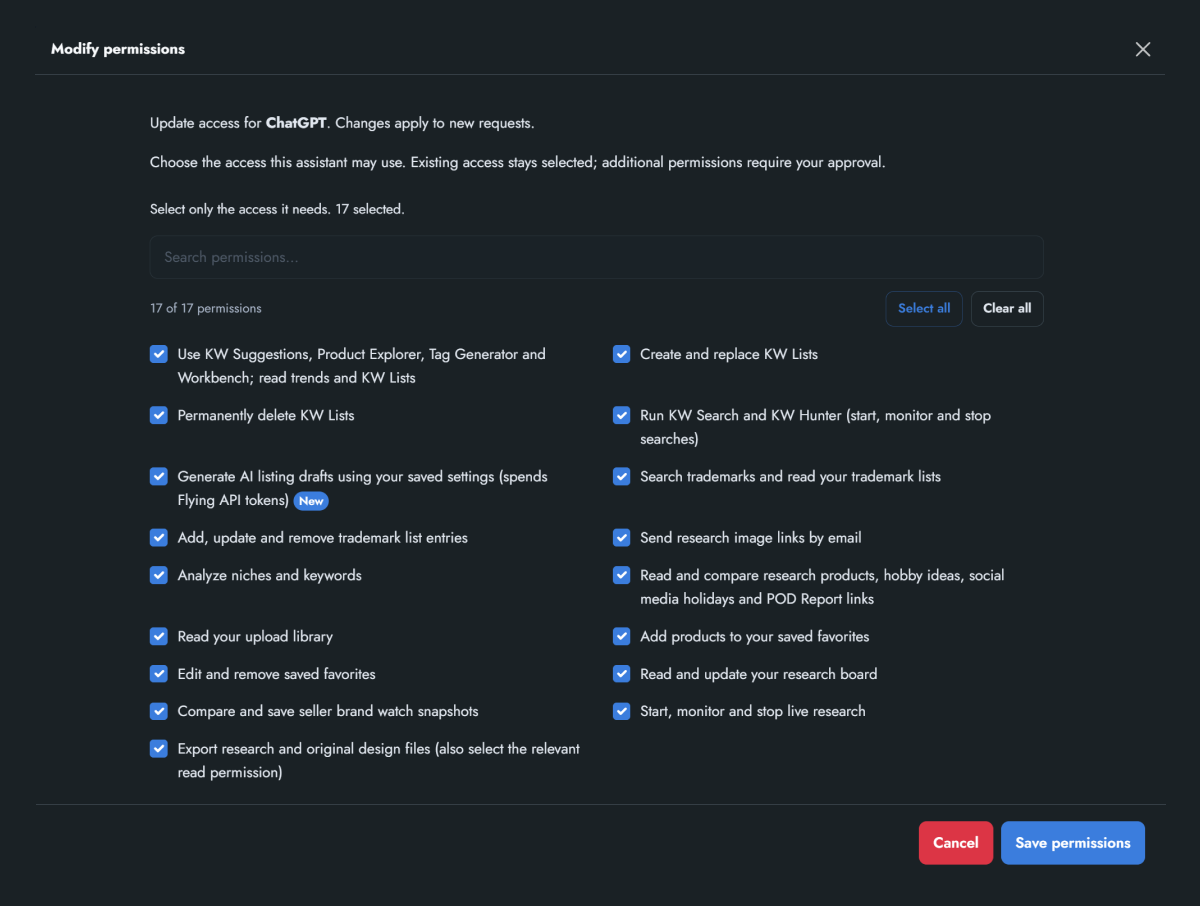Screen dimensions: 1200x906
Task: Click 'Choose the access this assistant may use' text
Action: (x=278, y=162)
